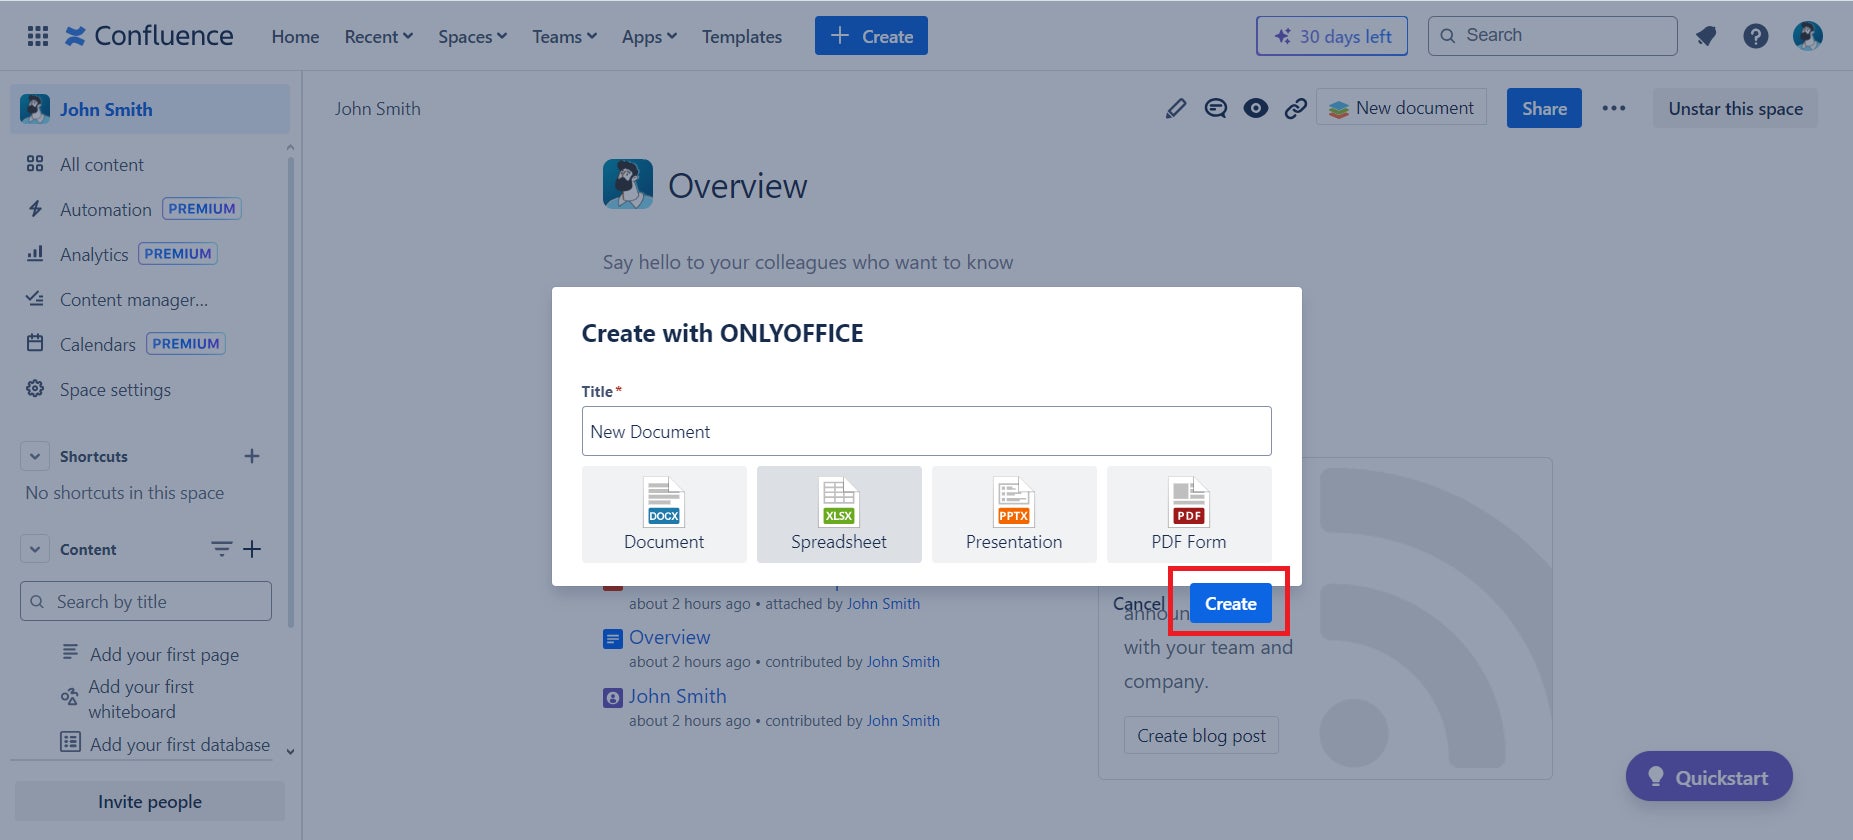Viewport: 1853px width, 840px height.
Task: Open the more actions ellipsis menu
Action: [1614, 108]
